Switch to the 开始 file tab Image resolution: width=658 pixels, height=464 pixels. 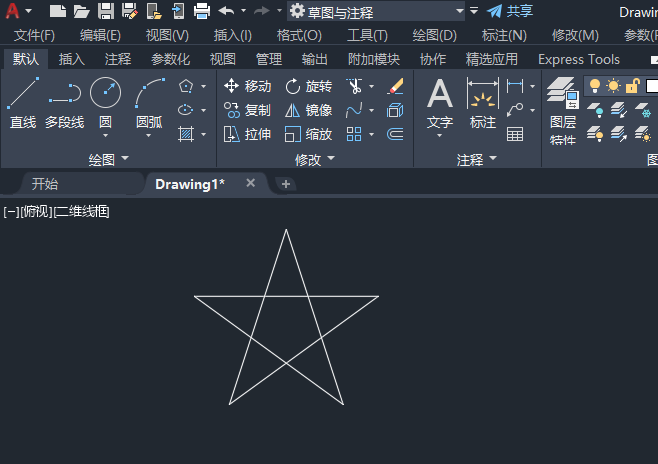tap(45, 184)
